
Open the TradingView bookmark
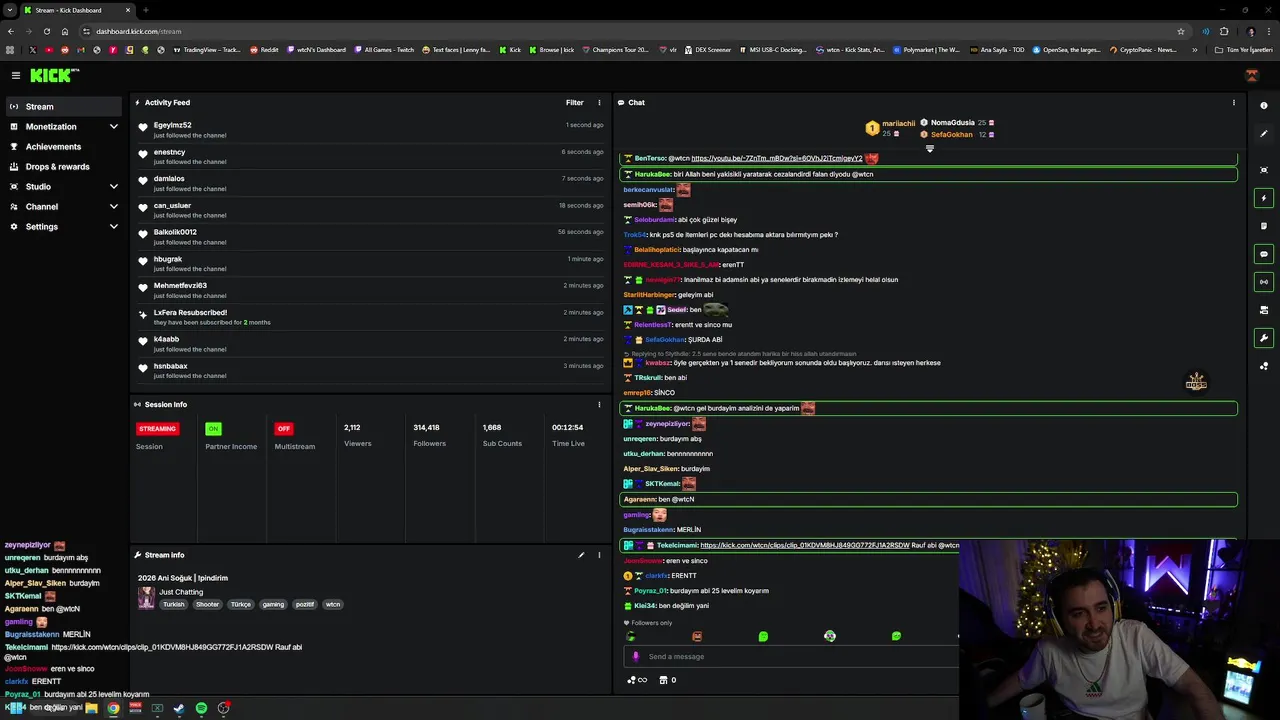pyautogui.click(x=207, y=50)
